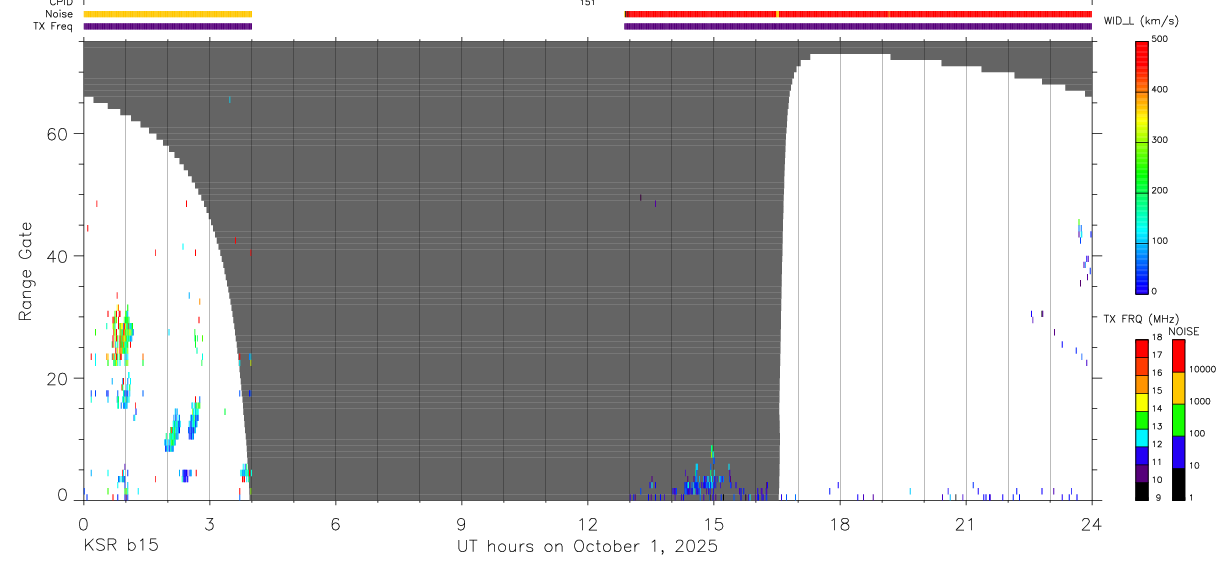
Task: Select the purple segment of TX FRQ colorbar
Action: coord(1141,473)
